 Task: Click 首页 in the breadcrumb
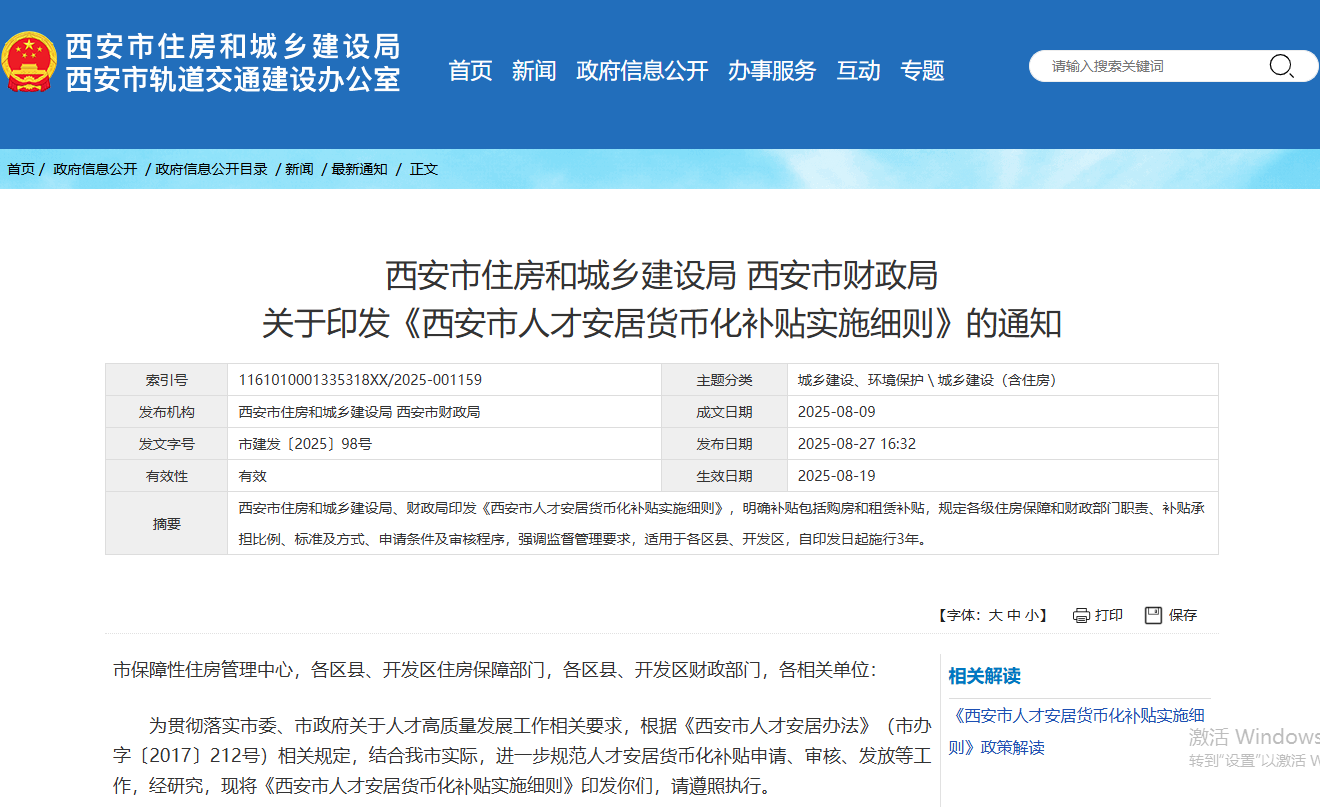21,169
